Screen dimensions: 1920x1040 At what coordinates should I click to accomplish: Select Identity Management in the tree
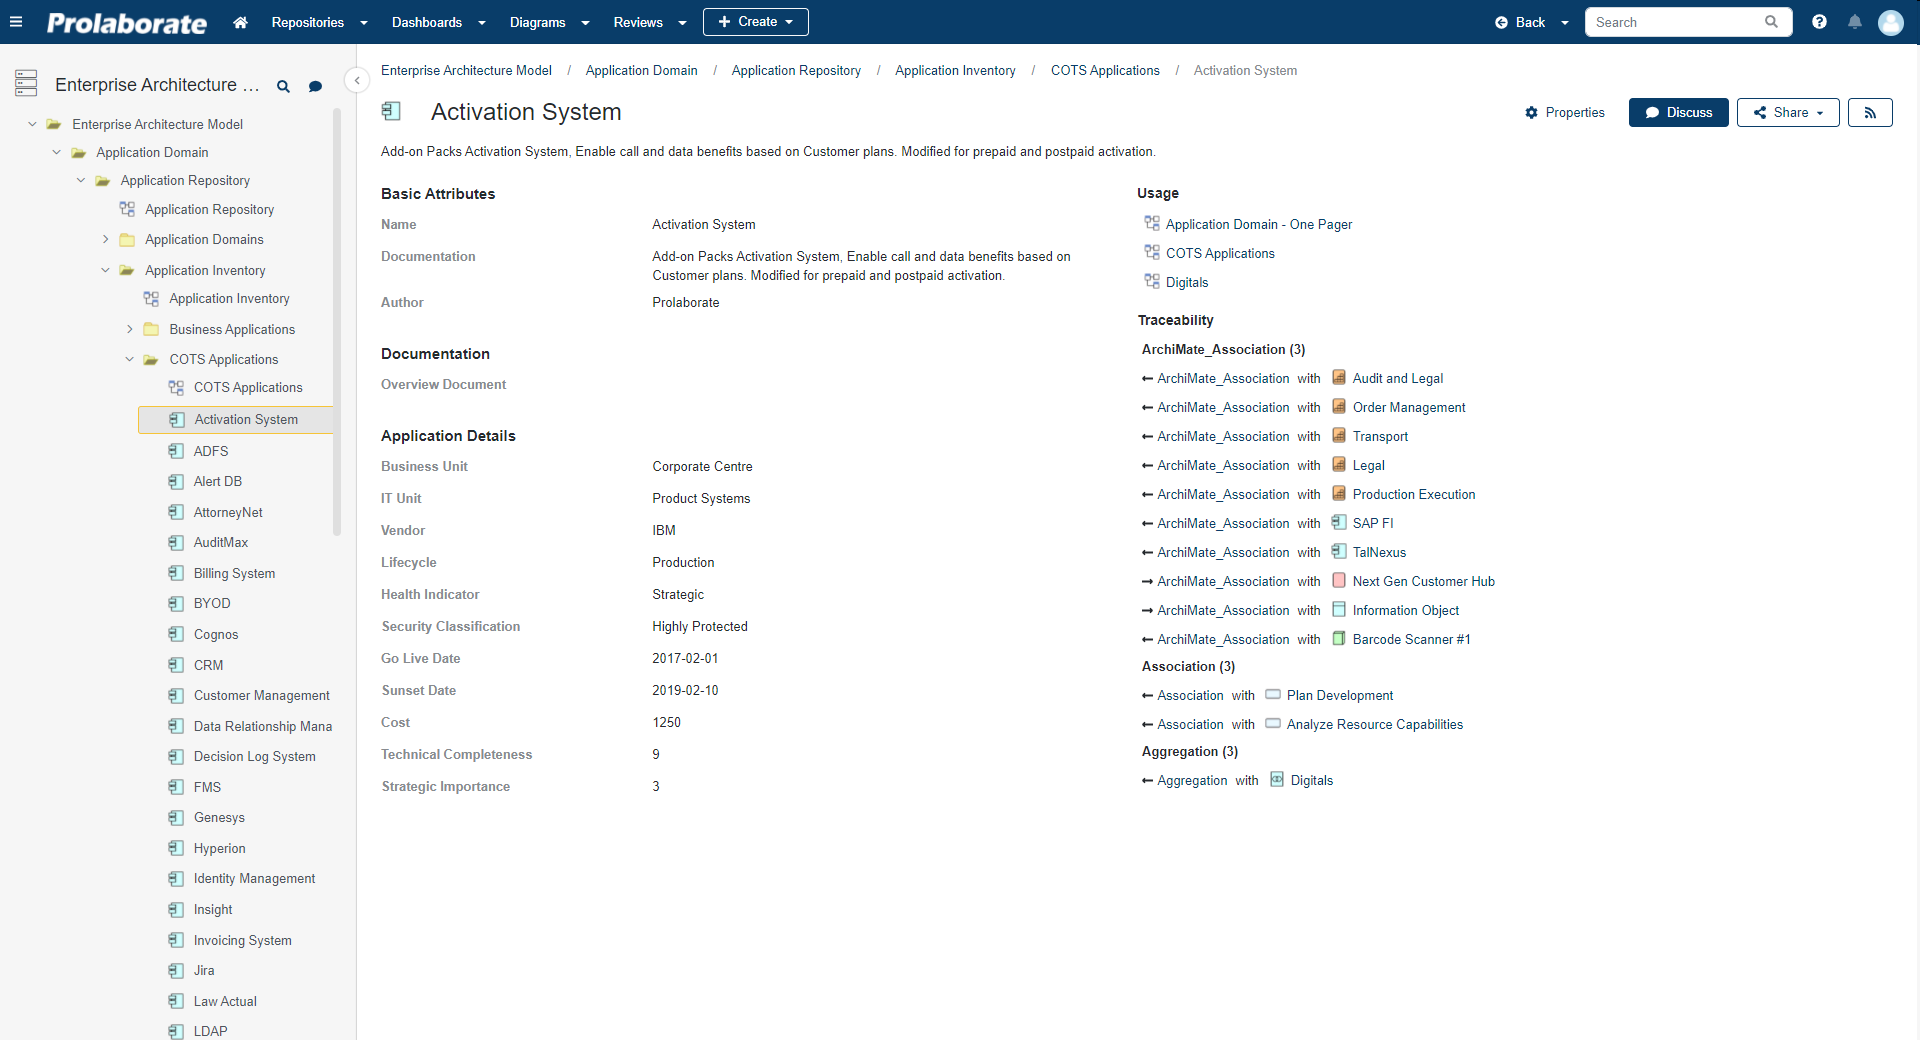[x=254, y=878]
